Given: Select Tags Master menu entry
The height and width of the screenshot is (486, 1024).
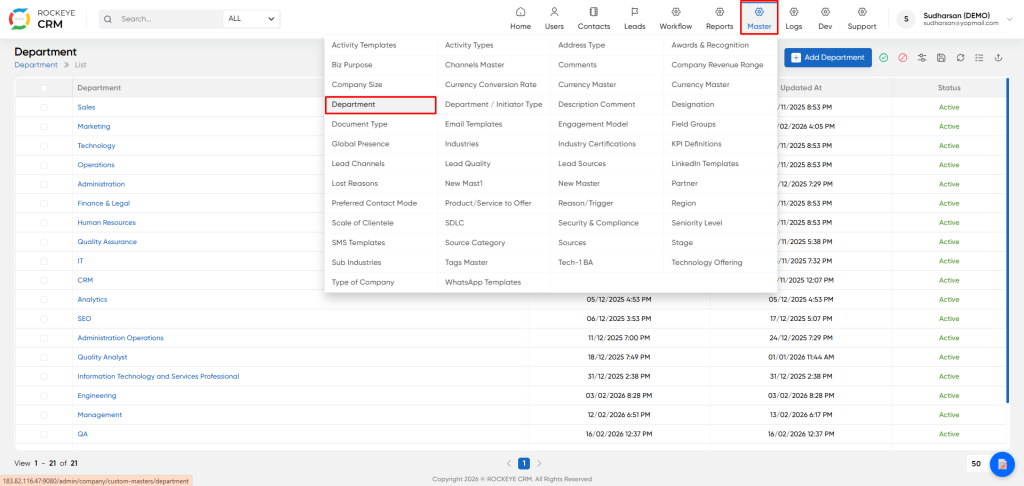Looking at the screenshot, I should [x=466, y=263].
